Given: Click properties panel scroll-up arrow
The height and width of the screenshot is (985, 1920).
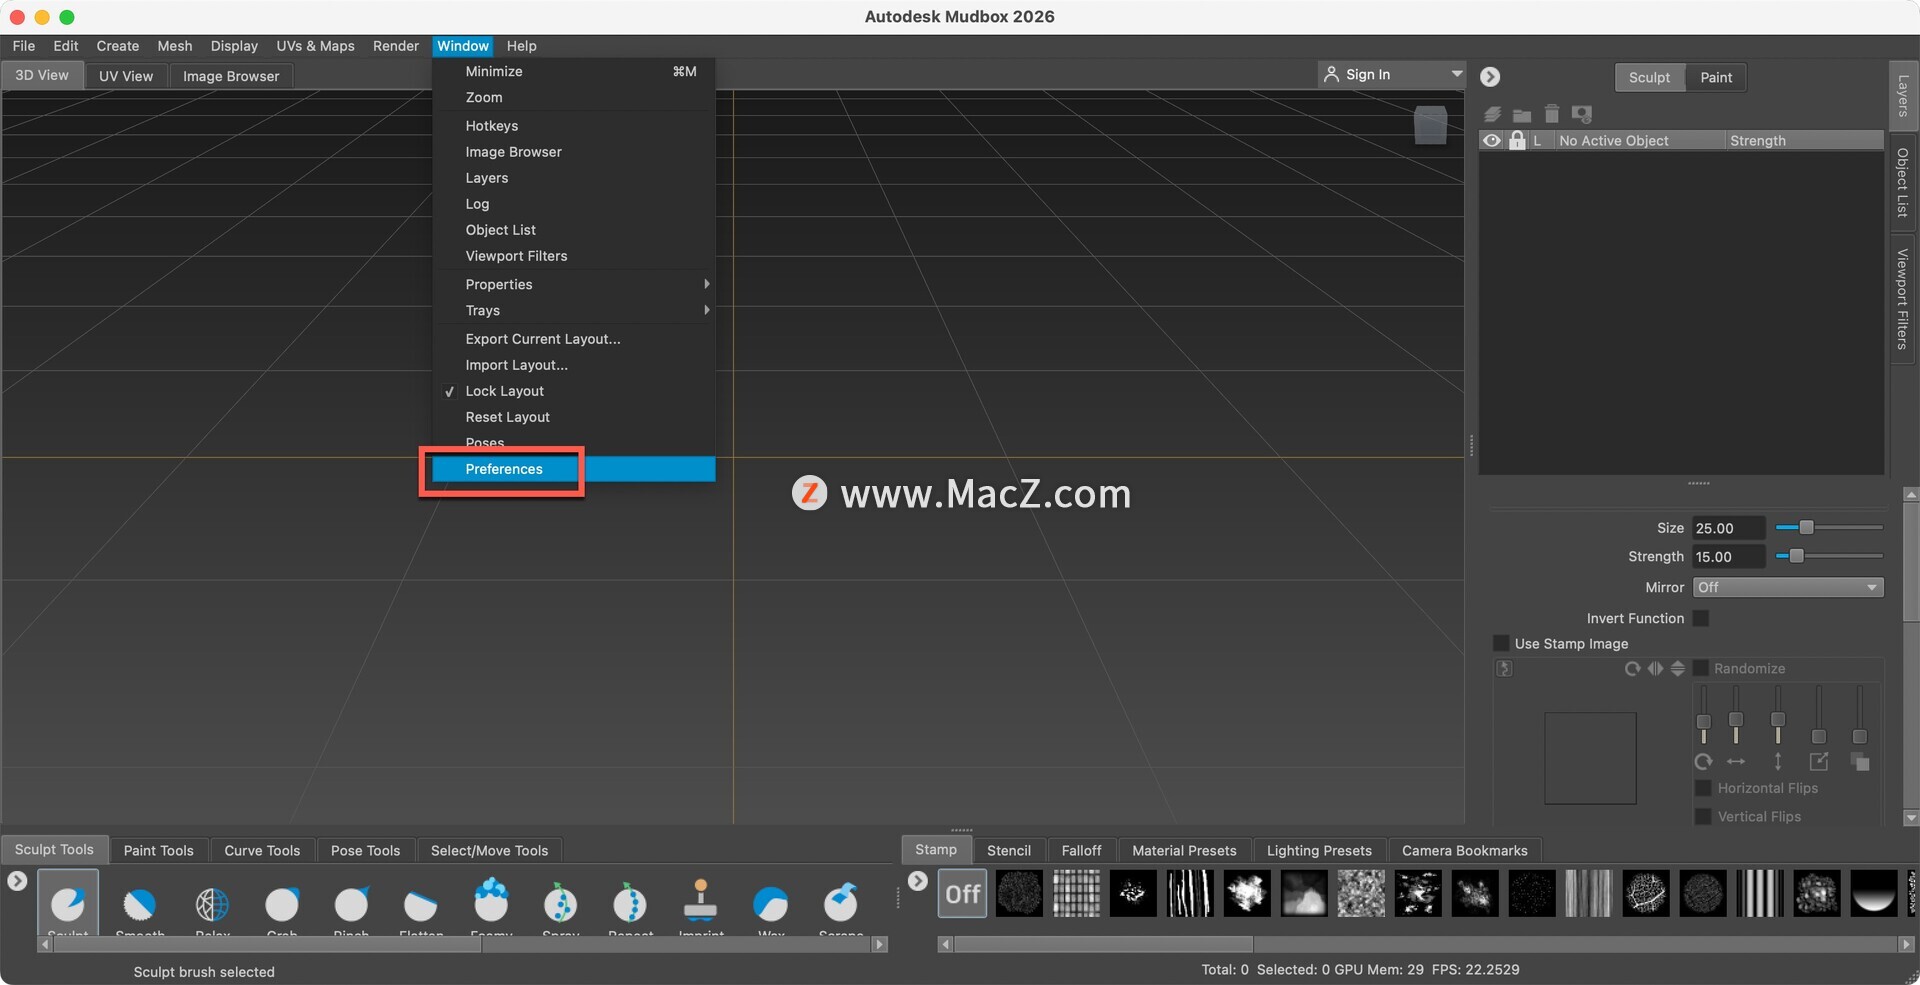Looking at the screenshot, I should click(x=1911, y=494).
